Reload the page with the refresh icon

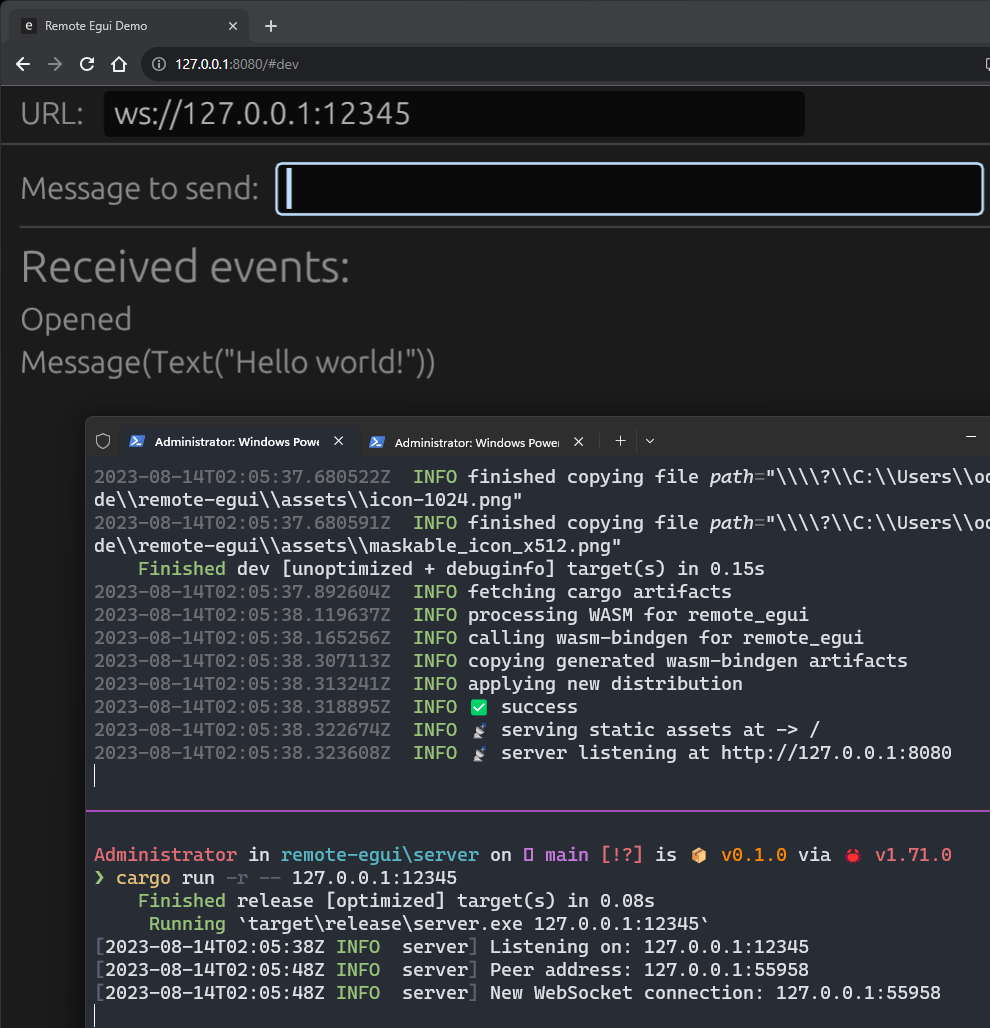[x=86, y=64]
